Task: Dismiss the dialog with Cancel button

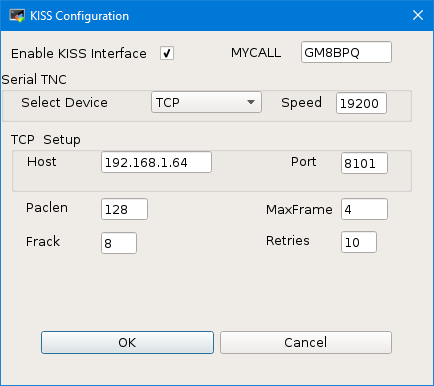Action: [306, 342]
